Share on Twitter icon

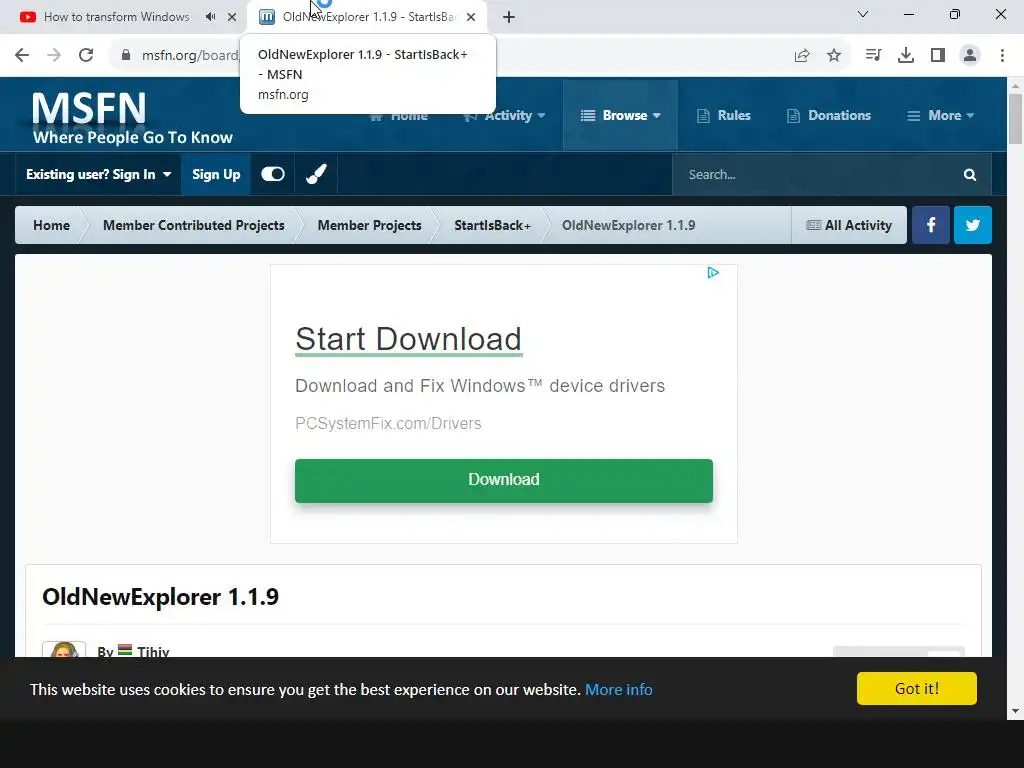[x=972, y=225]
